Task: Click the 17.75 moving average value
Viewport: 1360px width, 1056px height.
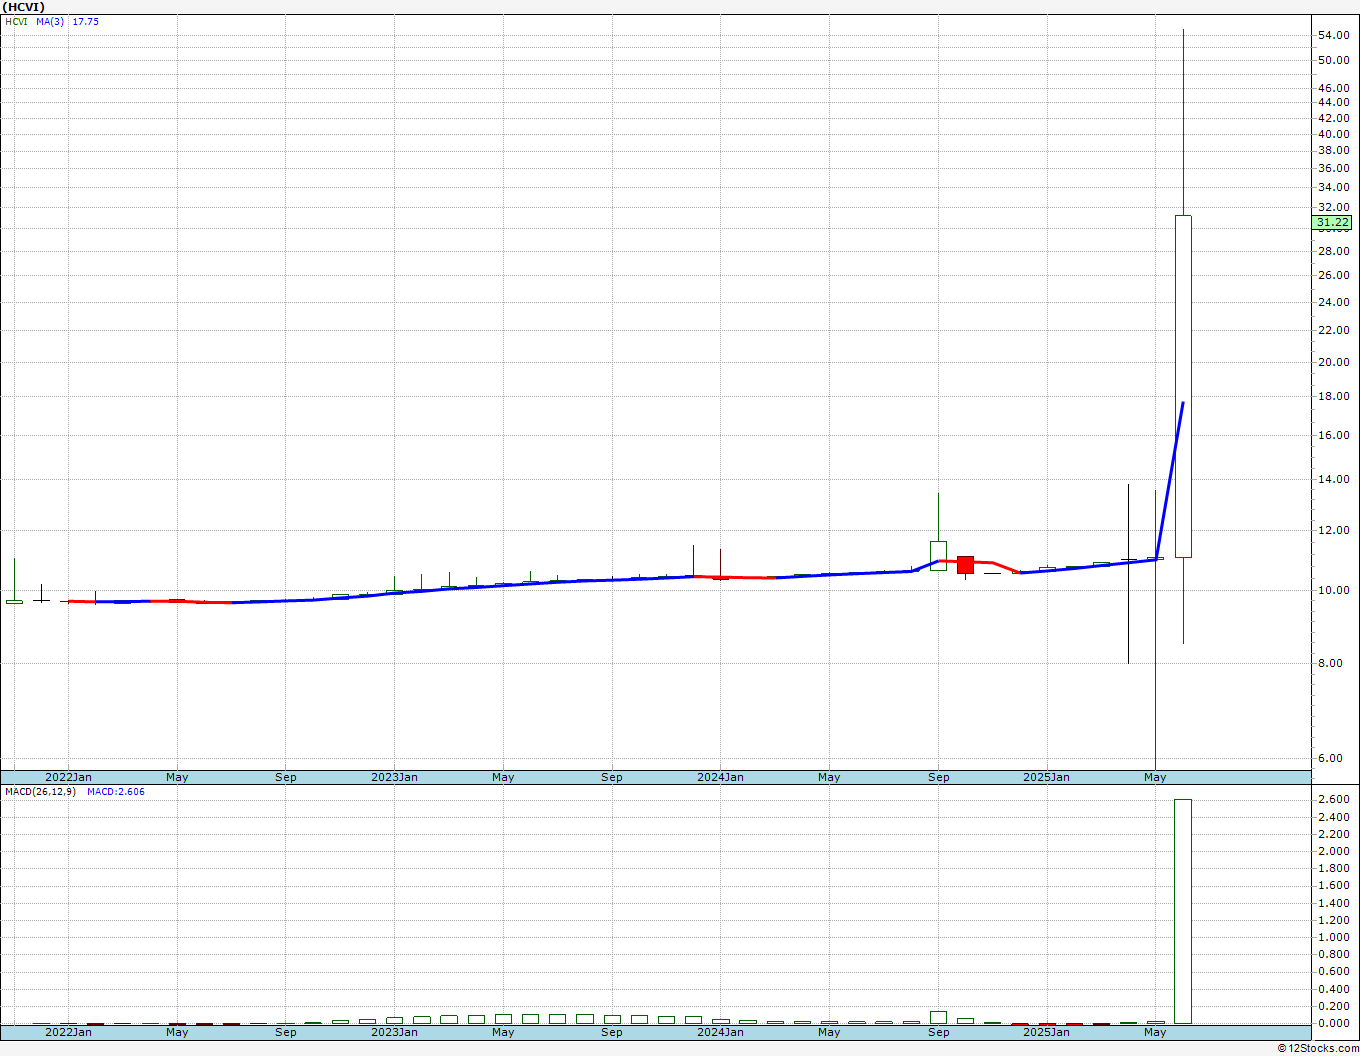Action: [x=86, y=21]
